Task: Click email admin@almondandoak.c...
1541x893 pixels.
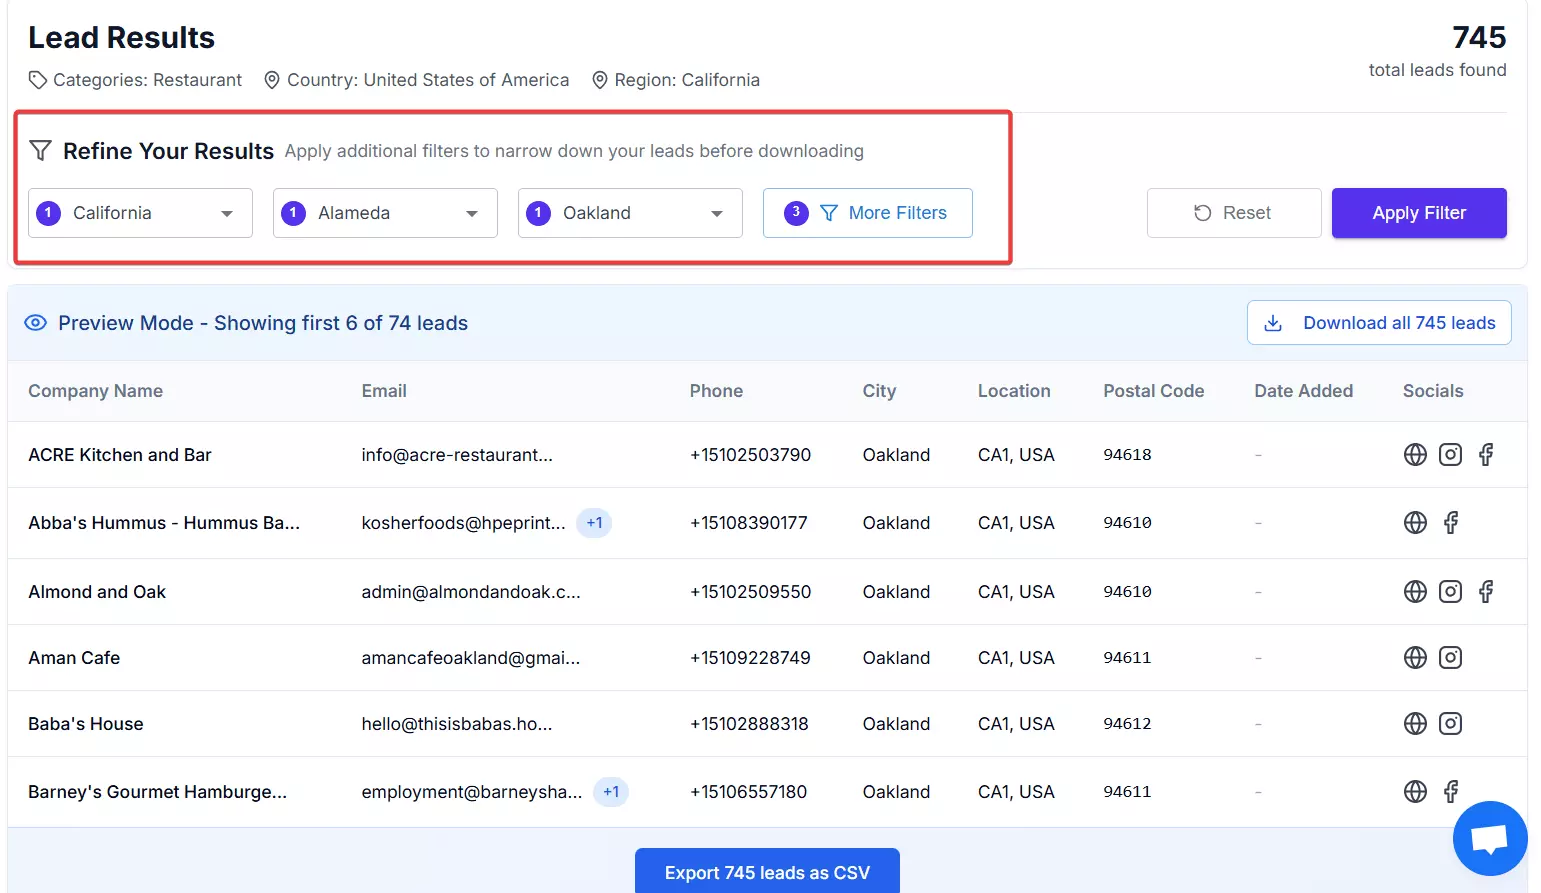Action: 471,592
